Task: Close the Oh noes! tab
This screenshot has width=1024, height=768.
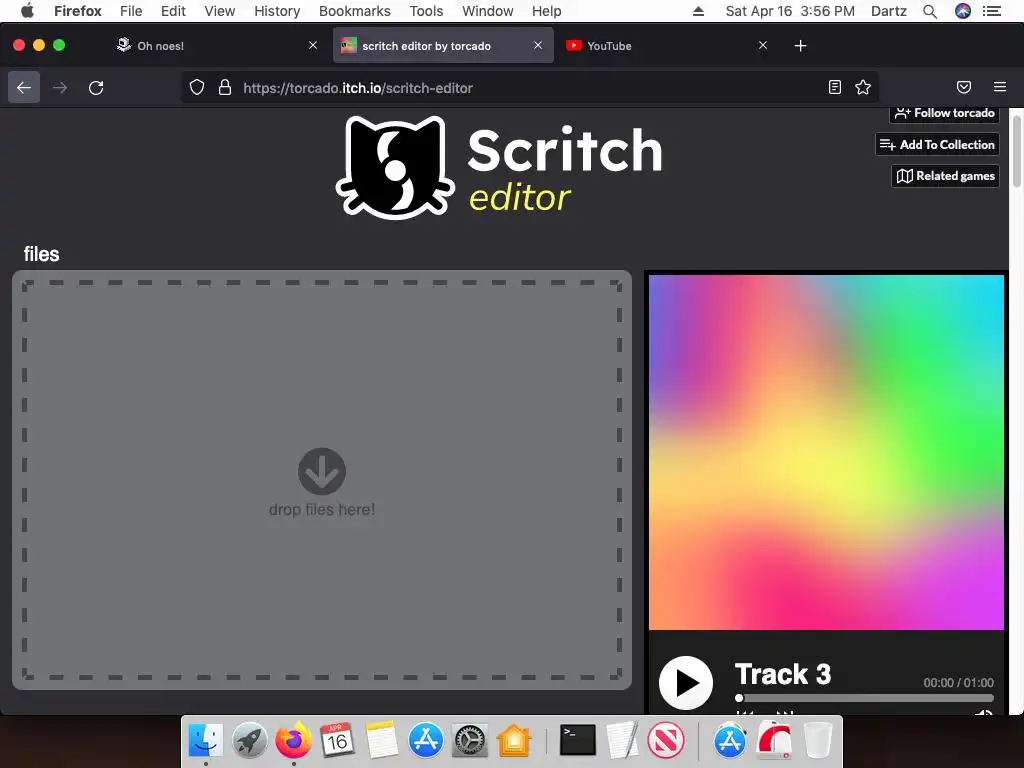Action: coord(313,45)
